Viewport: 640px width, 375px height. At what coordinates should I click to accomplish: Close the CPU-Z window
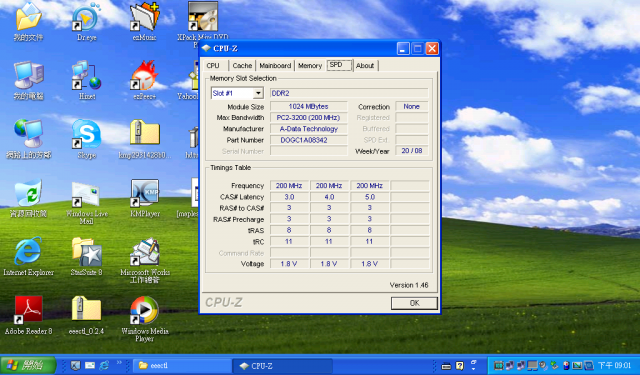(432, 49)
